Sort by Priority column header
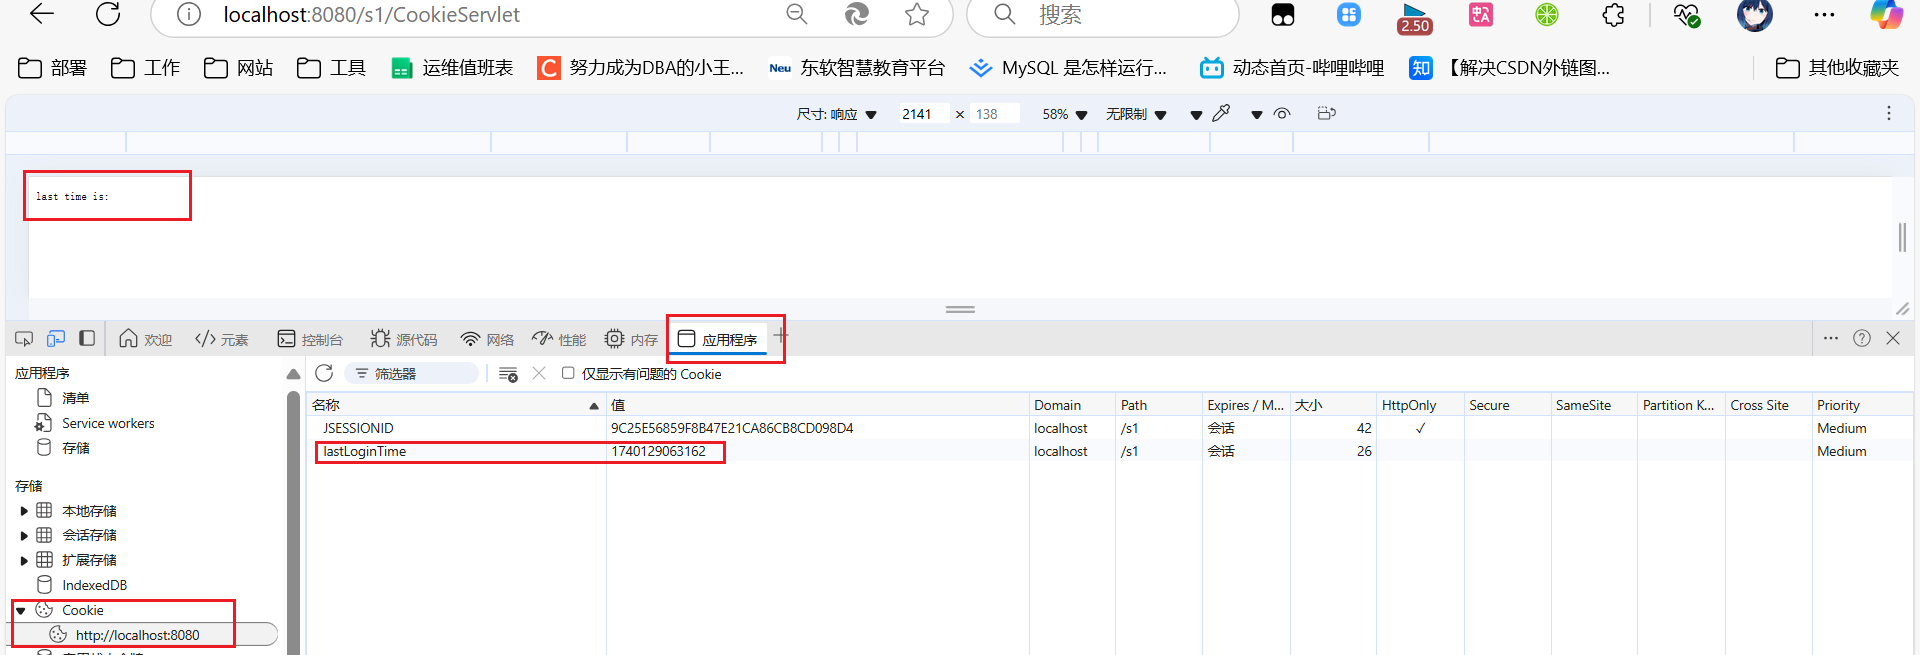This screenshot has width=1920, height=655. (x=1862, y=405)
